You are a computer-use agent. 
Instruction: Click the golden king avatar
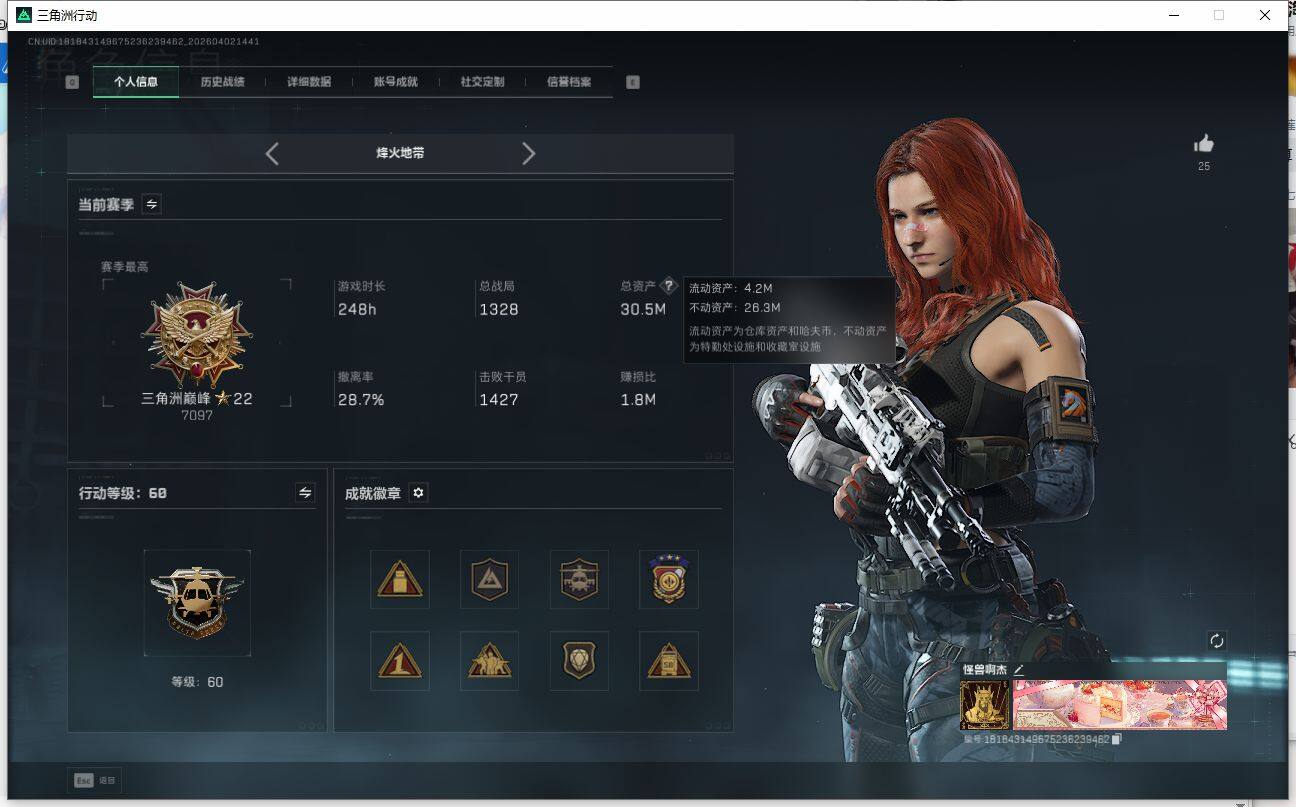click(x=985, y=705)
